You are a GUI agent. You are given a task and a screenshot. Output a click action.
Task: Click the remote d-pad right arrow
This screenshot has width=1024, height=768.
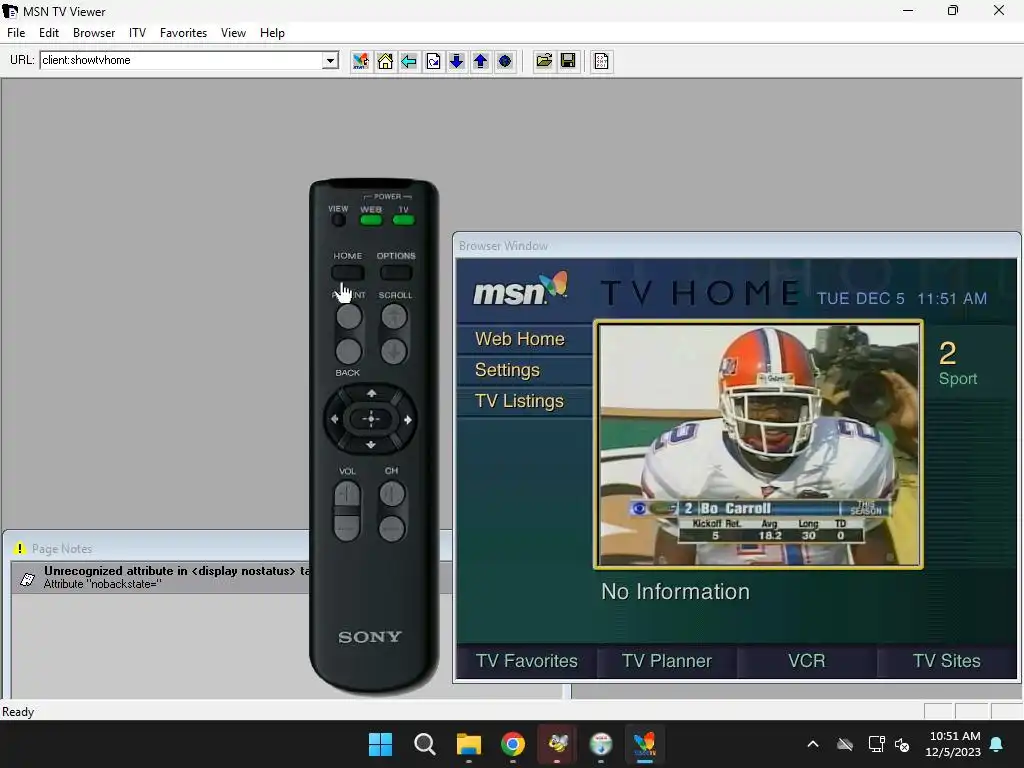[x=408, y=419]
